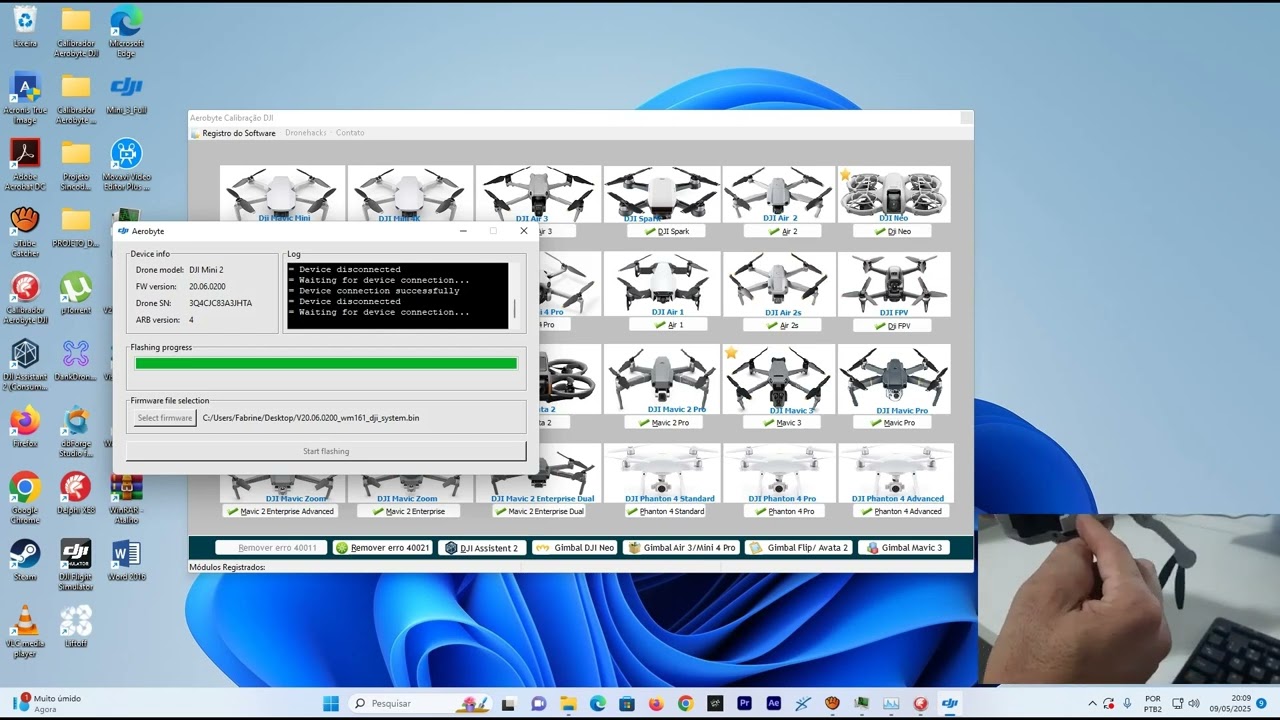1280x720 pixels.
Task: Open the Registro do Software menu
Action: click(239, 133)
